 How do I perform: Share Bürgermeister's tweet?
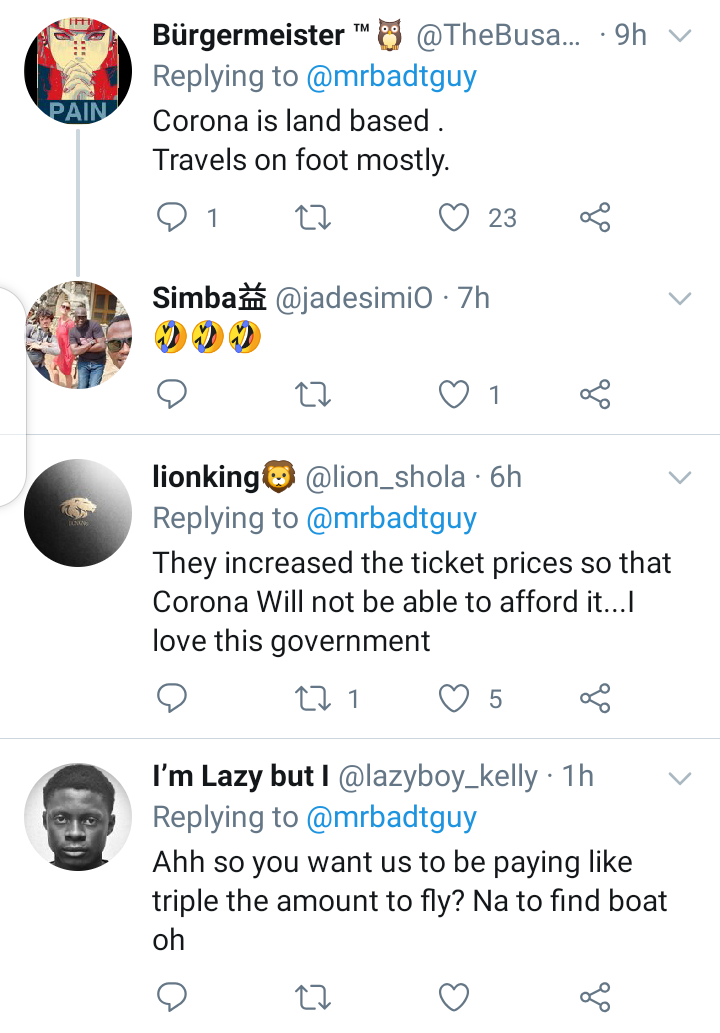595,217
